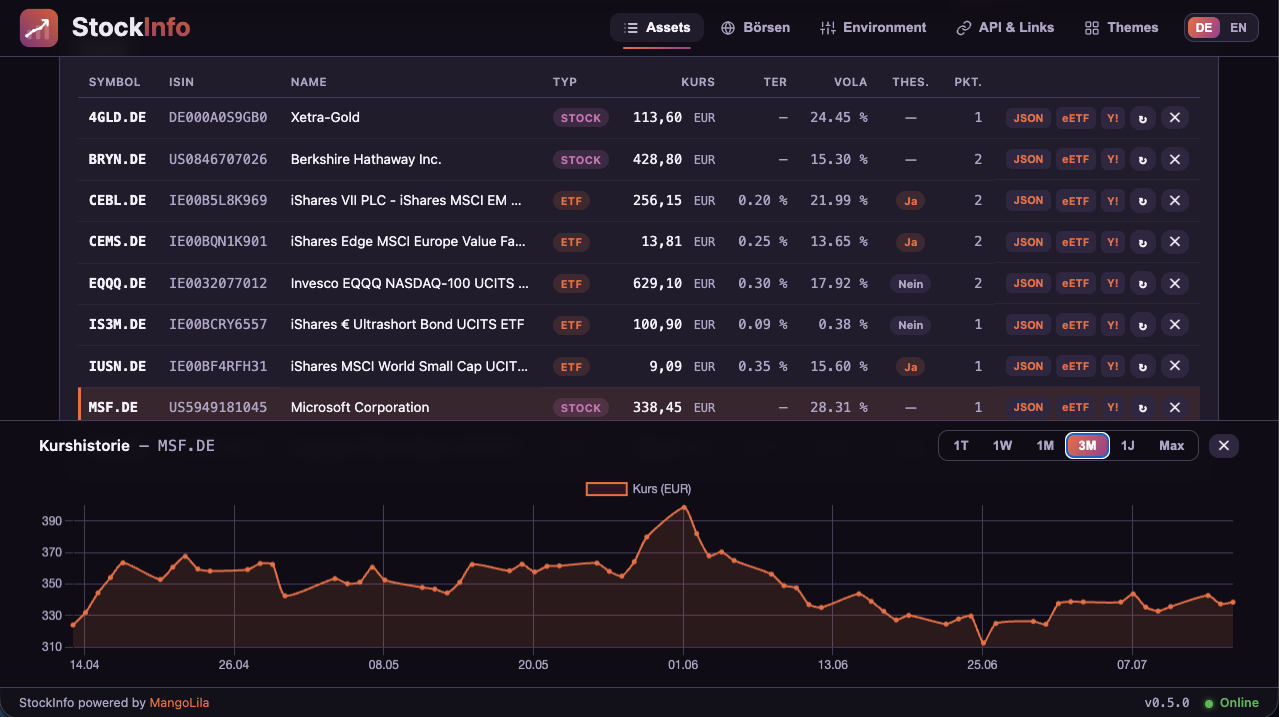The width and height of the screenshot is (1279, 717).
Task: Sort by SYMBOL column header
Action: [x=114, y=82]
